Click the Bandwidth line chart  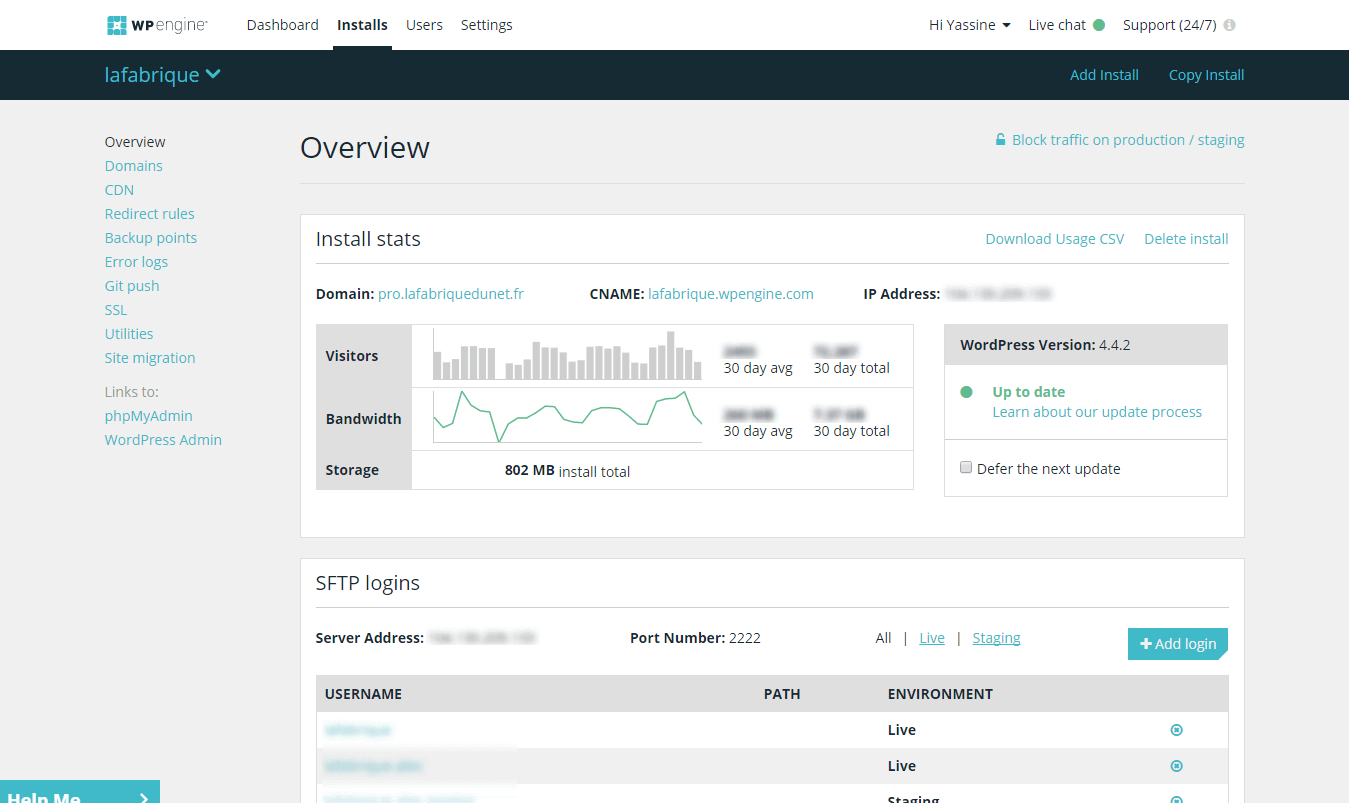[x=568, y=417]
